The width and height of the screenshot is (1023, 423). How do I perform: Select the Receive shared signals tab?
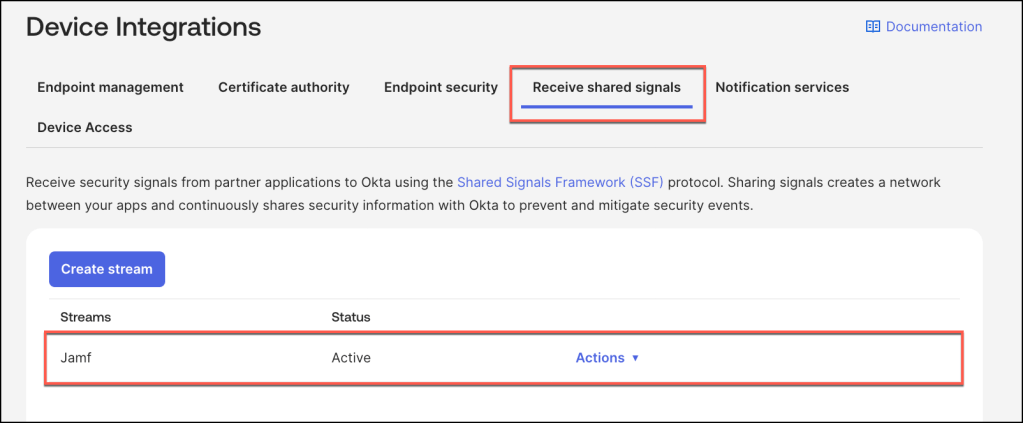606,87
